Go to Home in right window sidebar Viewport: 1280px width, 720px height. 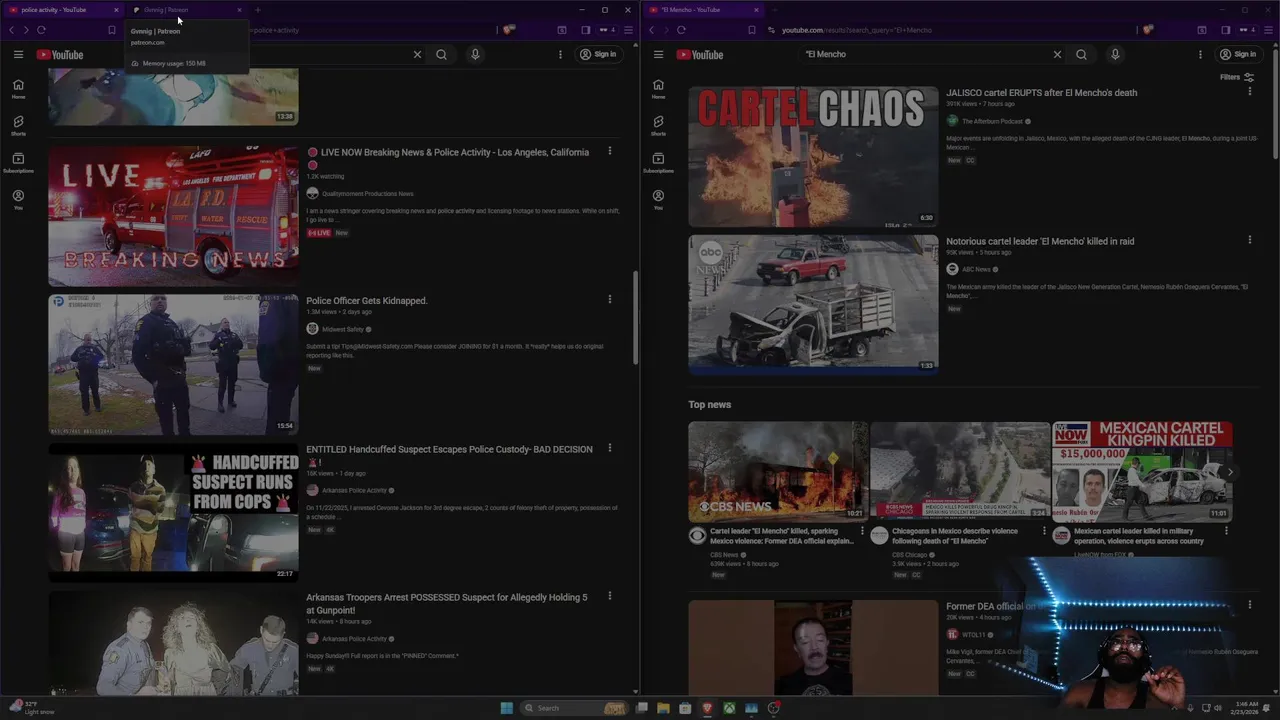pos(658,89)
